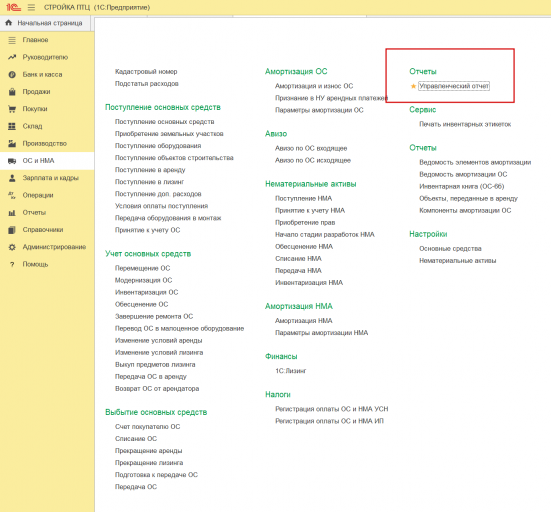Open Подготовка к передаче ОС

click(x=156, y=475)
